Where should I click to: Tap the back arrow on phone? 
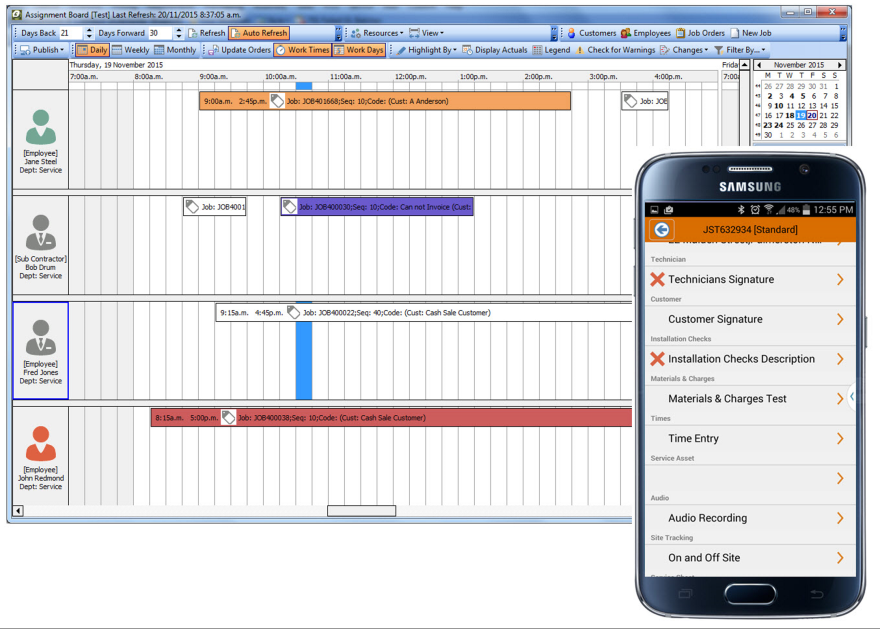pyautogui.click(x=662, y=229)
